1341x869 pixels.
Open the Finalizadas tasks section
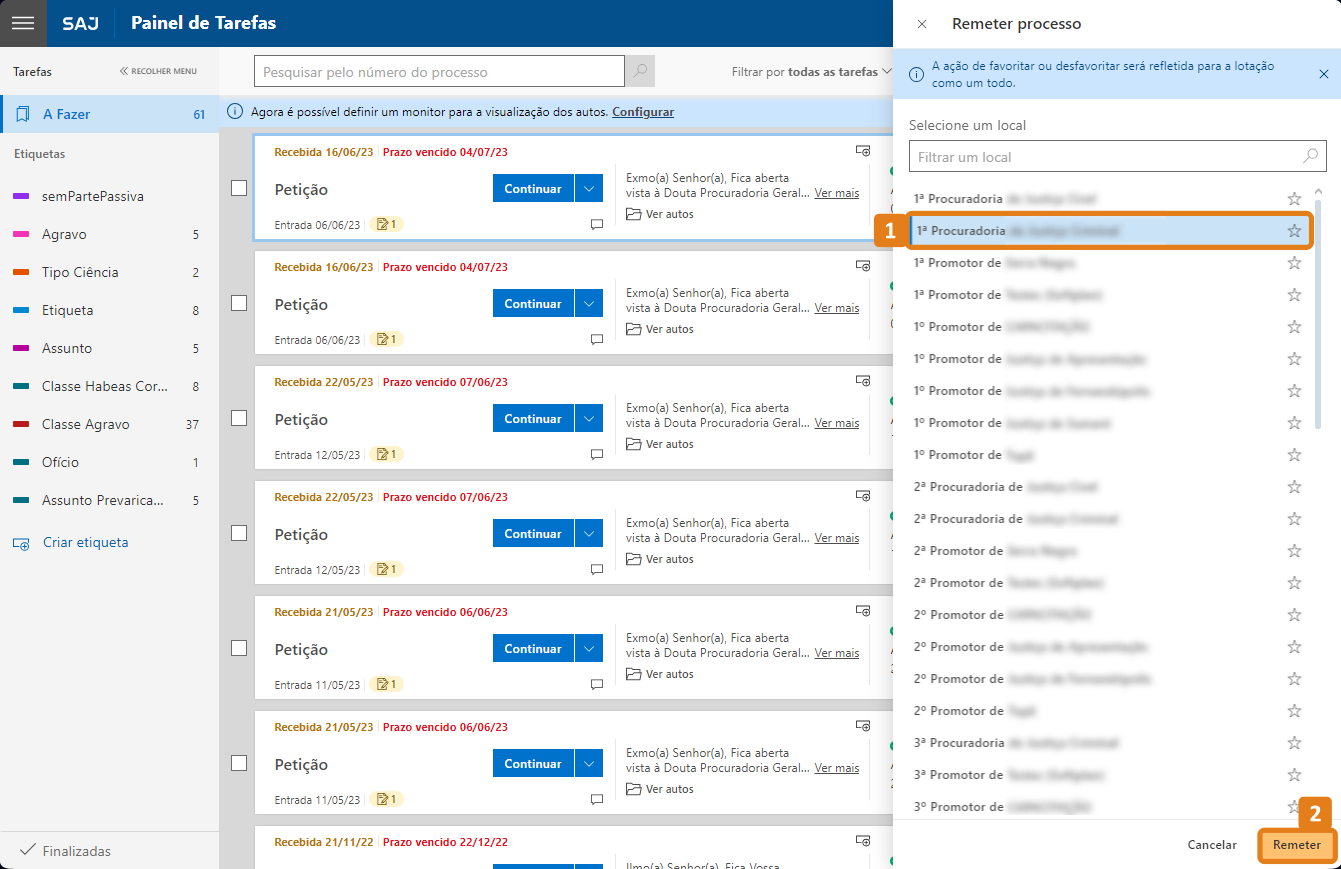point(76,851)
